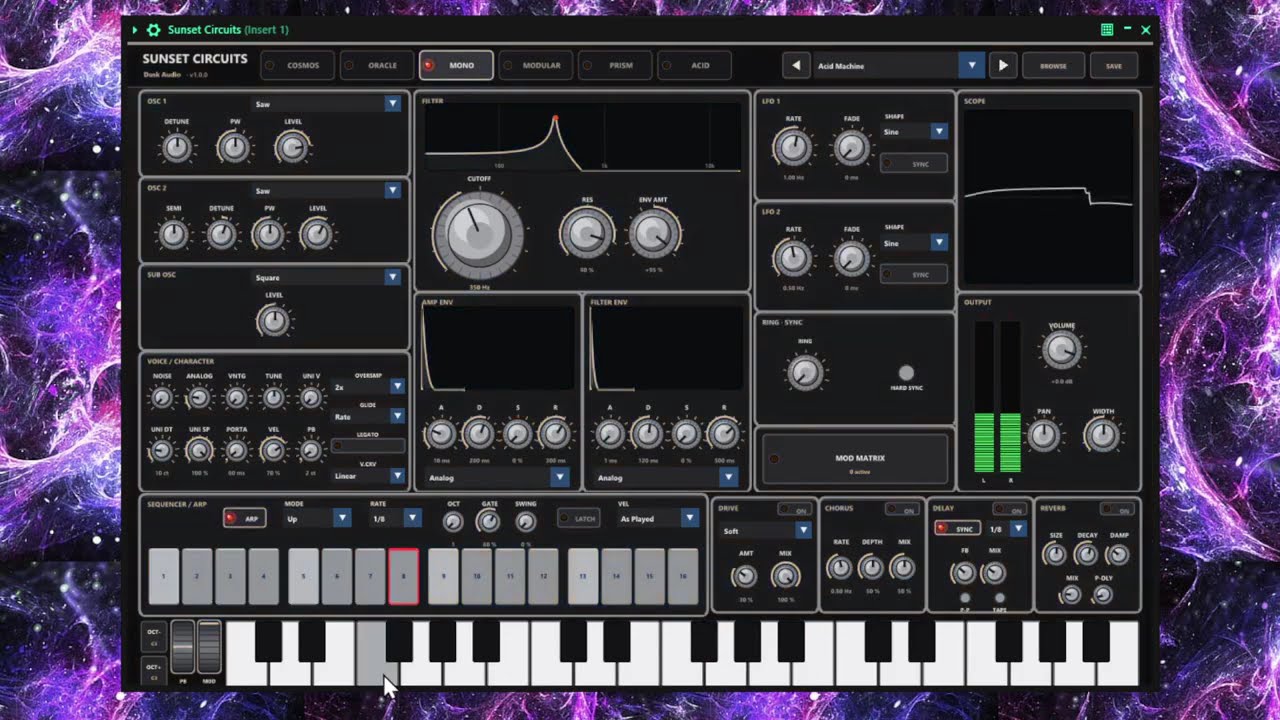Screen dimensions: 1280x720
Task: Switch to the COSMOS engine tab
Action: (x=297, y=66)
